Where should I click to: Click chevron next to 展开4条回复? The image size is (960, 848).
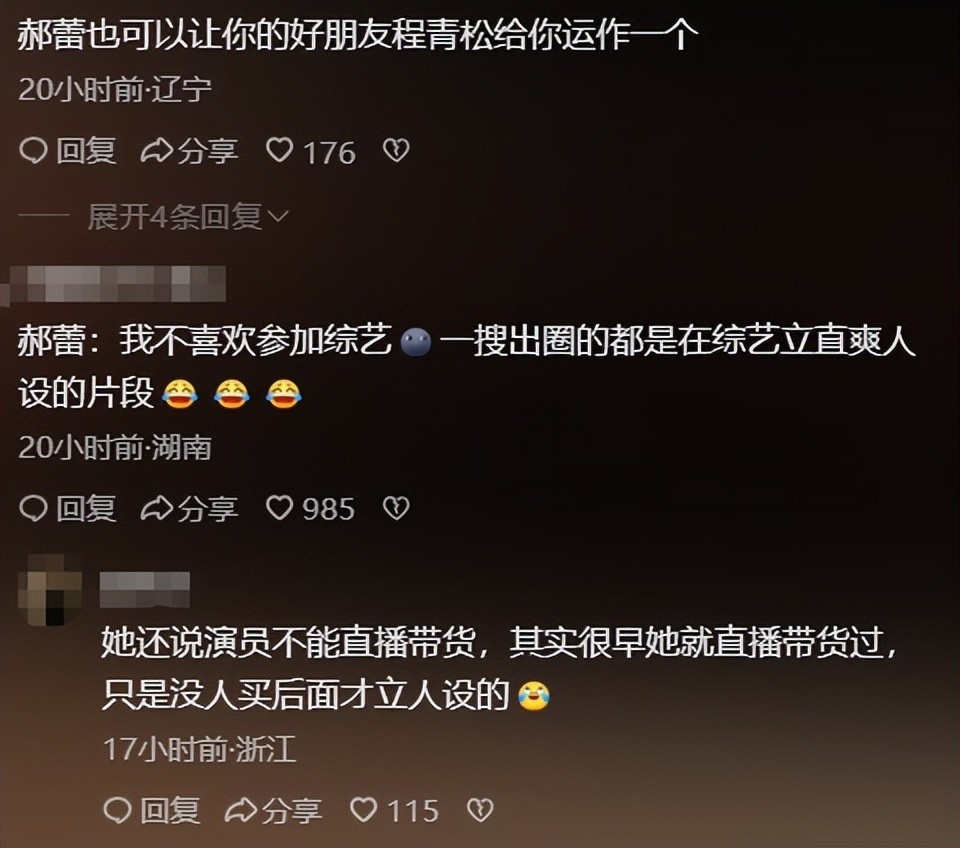coord(277,216)
